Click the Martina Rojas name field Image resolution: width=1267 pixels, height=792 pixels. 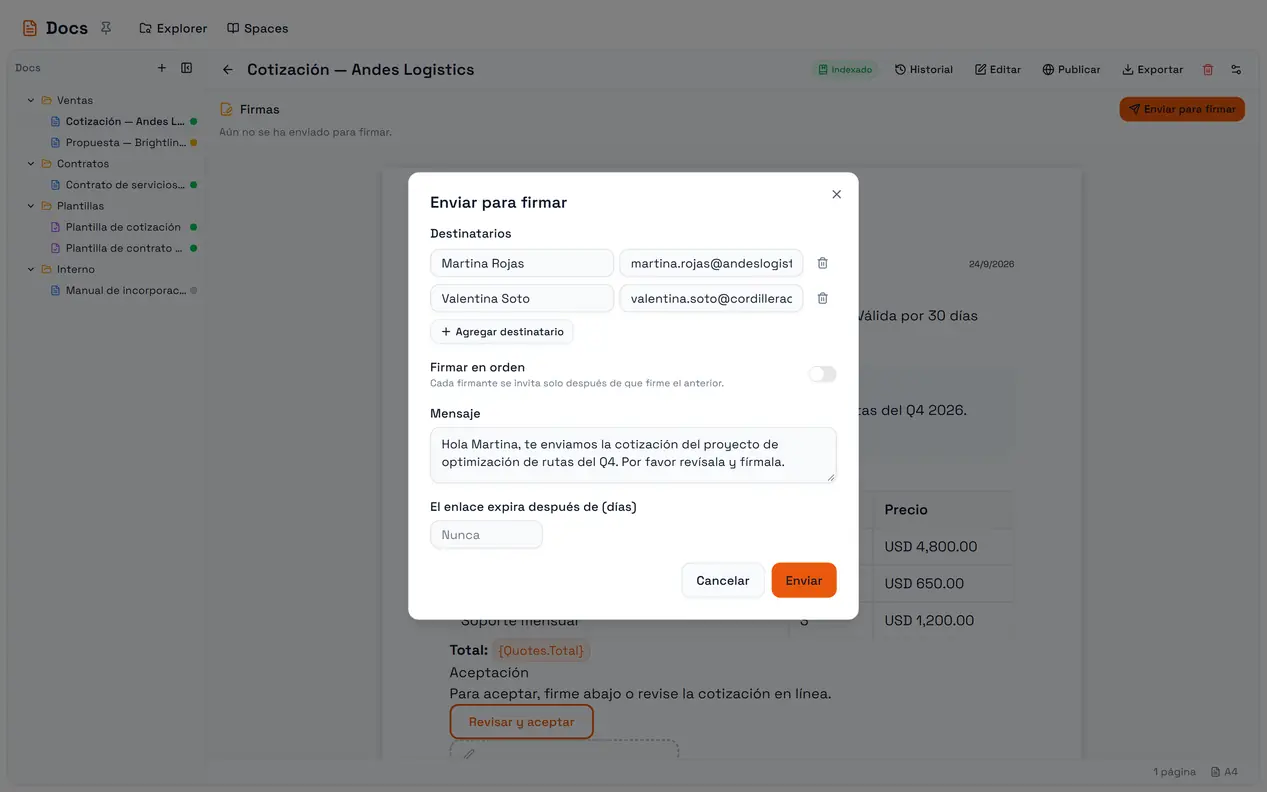coord(522,263)
